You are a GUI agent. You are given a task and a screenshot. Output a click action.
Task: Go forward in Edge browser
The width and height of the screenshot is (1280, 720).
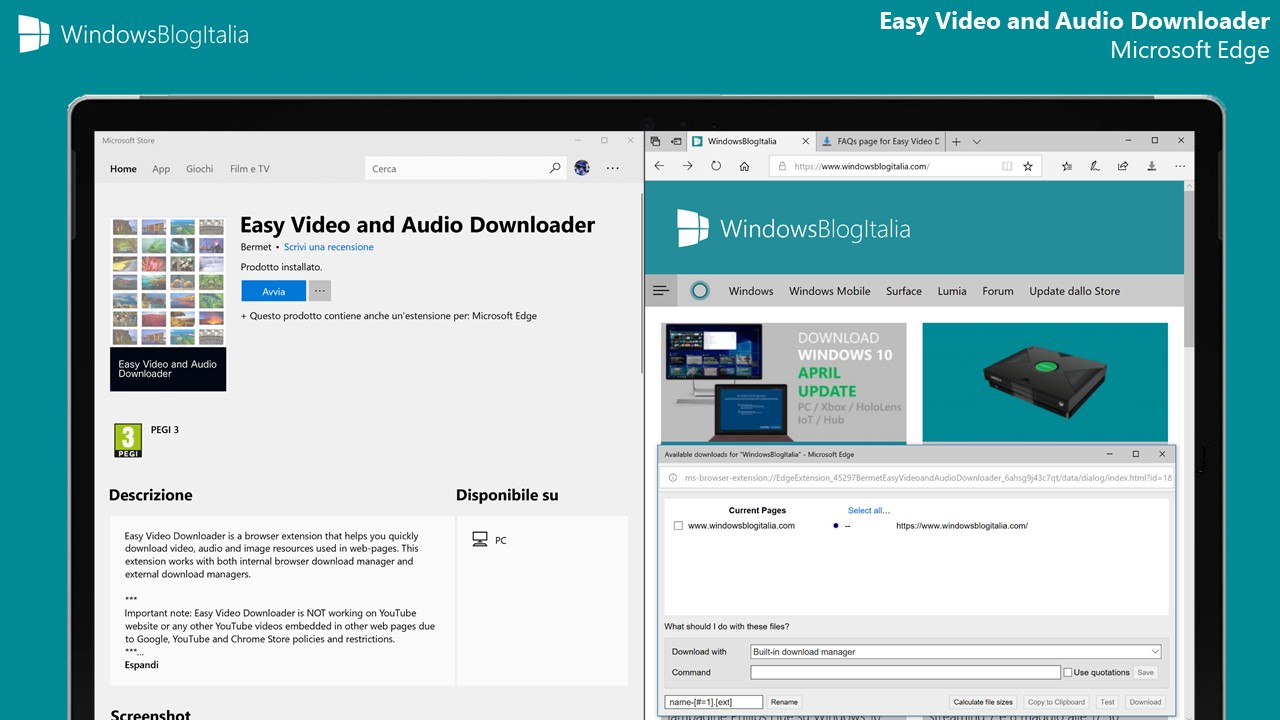687,166
